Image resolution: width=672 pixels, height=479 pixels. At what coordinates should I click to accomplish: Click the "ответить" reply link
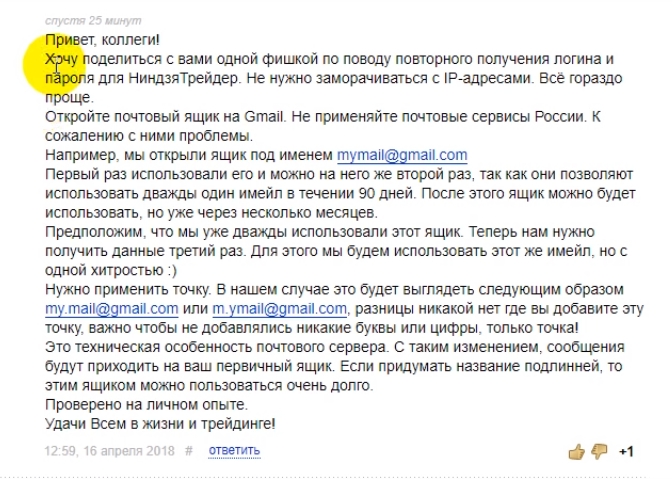pyautogui.click(x=235, y=450)
